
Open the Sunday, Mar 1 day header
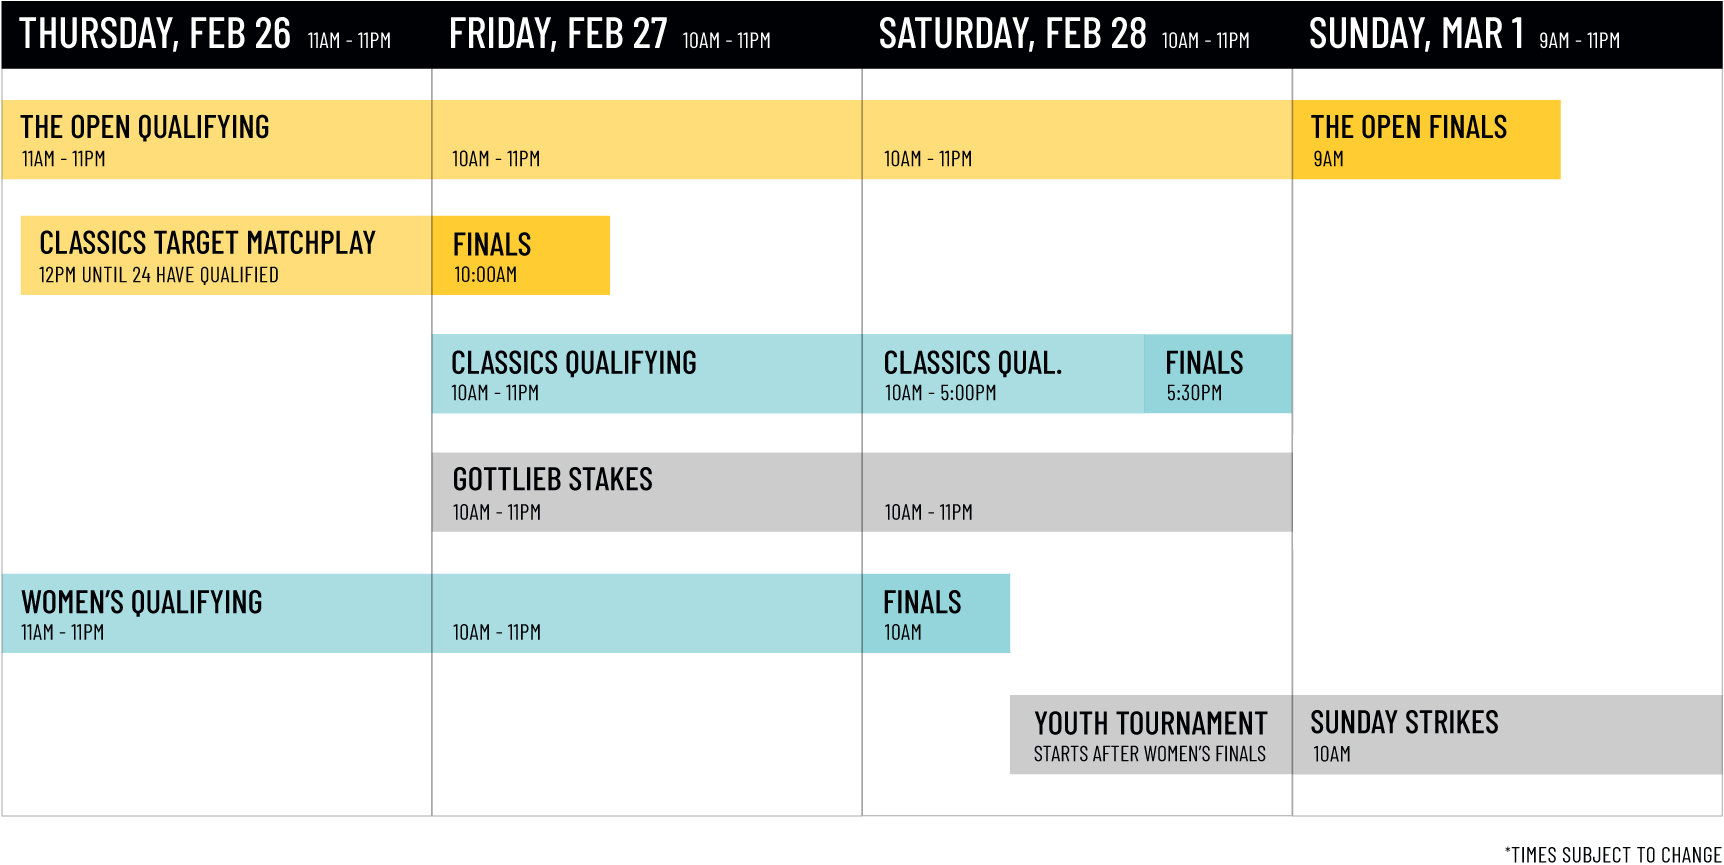pyautogui.click(x=1463, y=35)
